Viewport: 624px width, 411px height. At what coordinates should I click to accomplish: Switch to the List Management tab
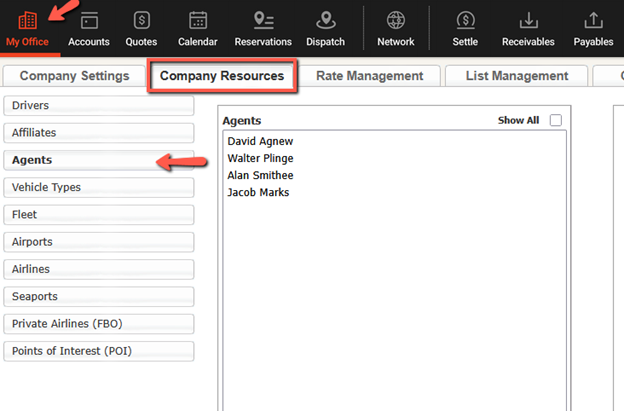tap(516, 76)
